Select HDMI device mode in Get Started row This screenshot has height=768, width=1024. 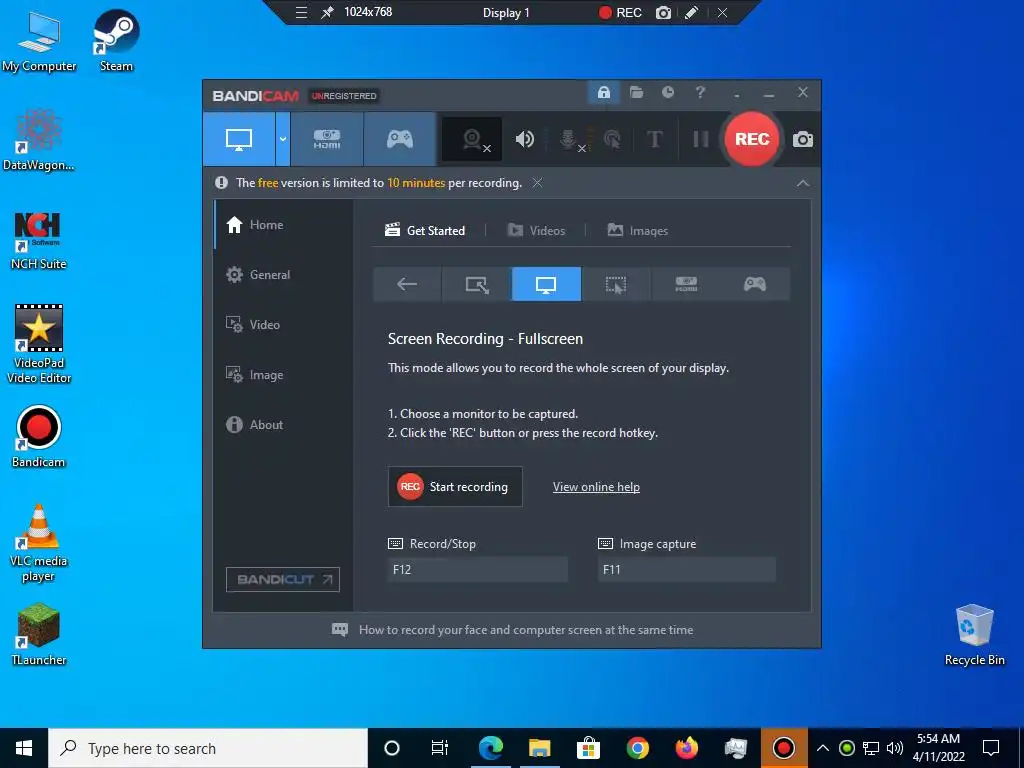[x=686, y=284]
